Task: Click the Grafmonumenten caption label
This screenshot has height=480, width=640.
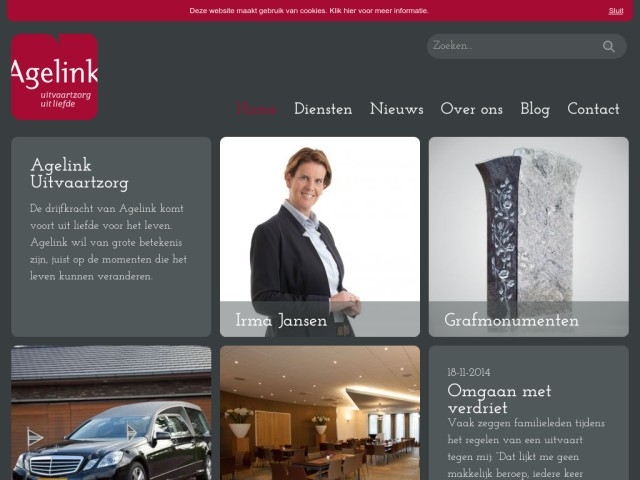Action: tap(511, 320)
